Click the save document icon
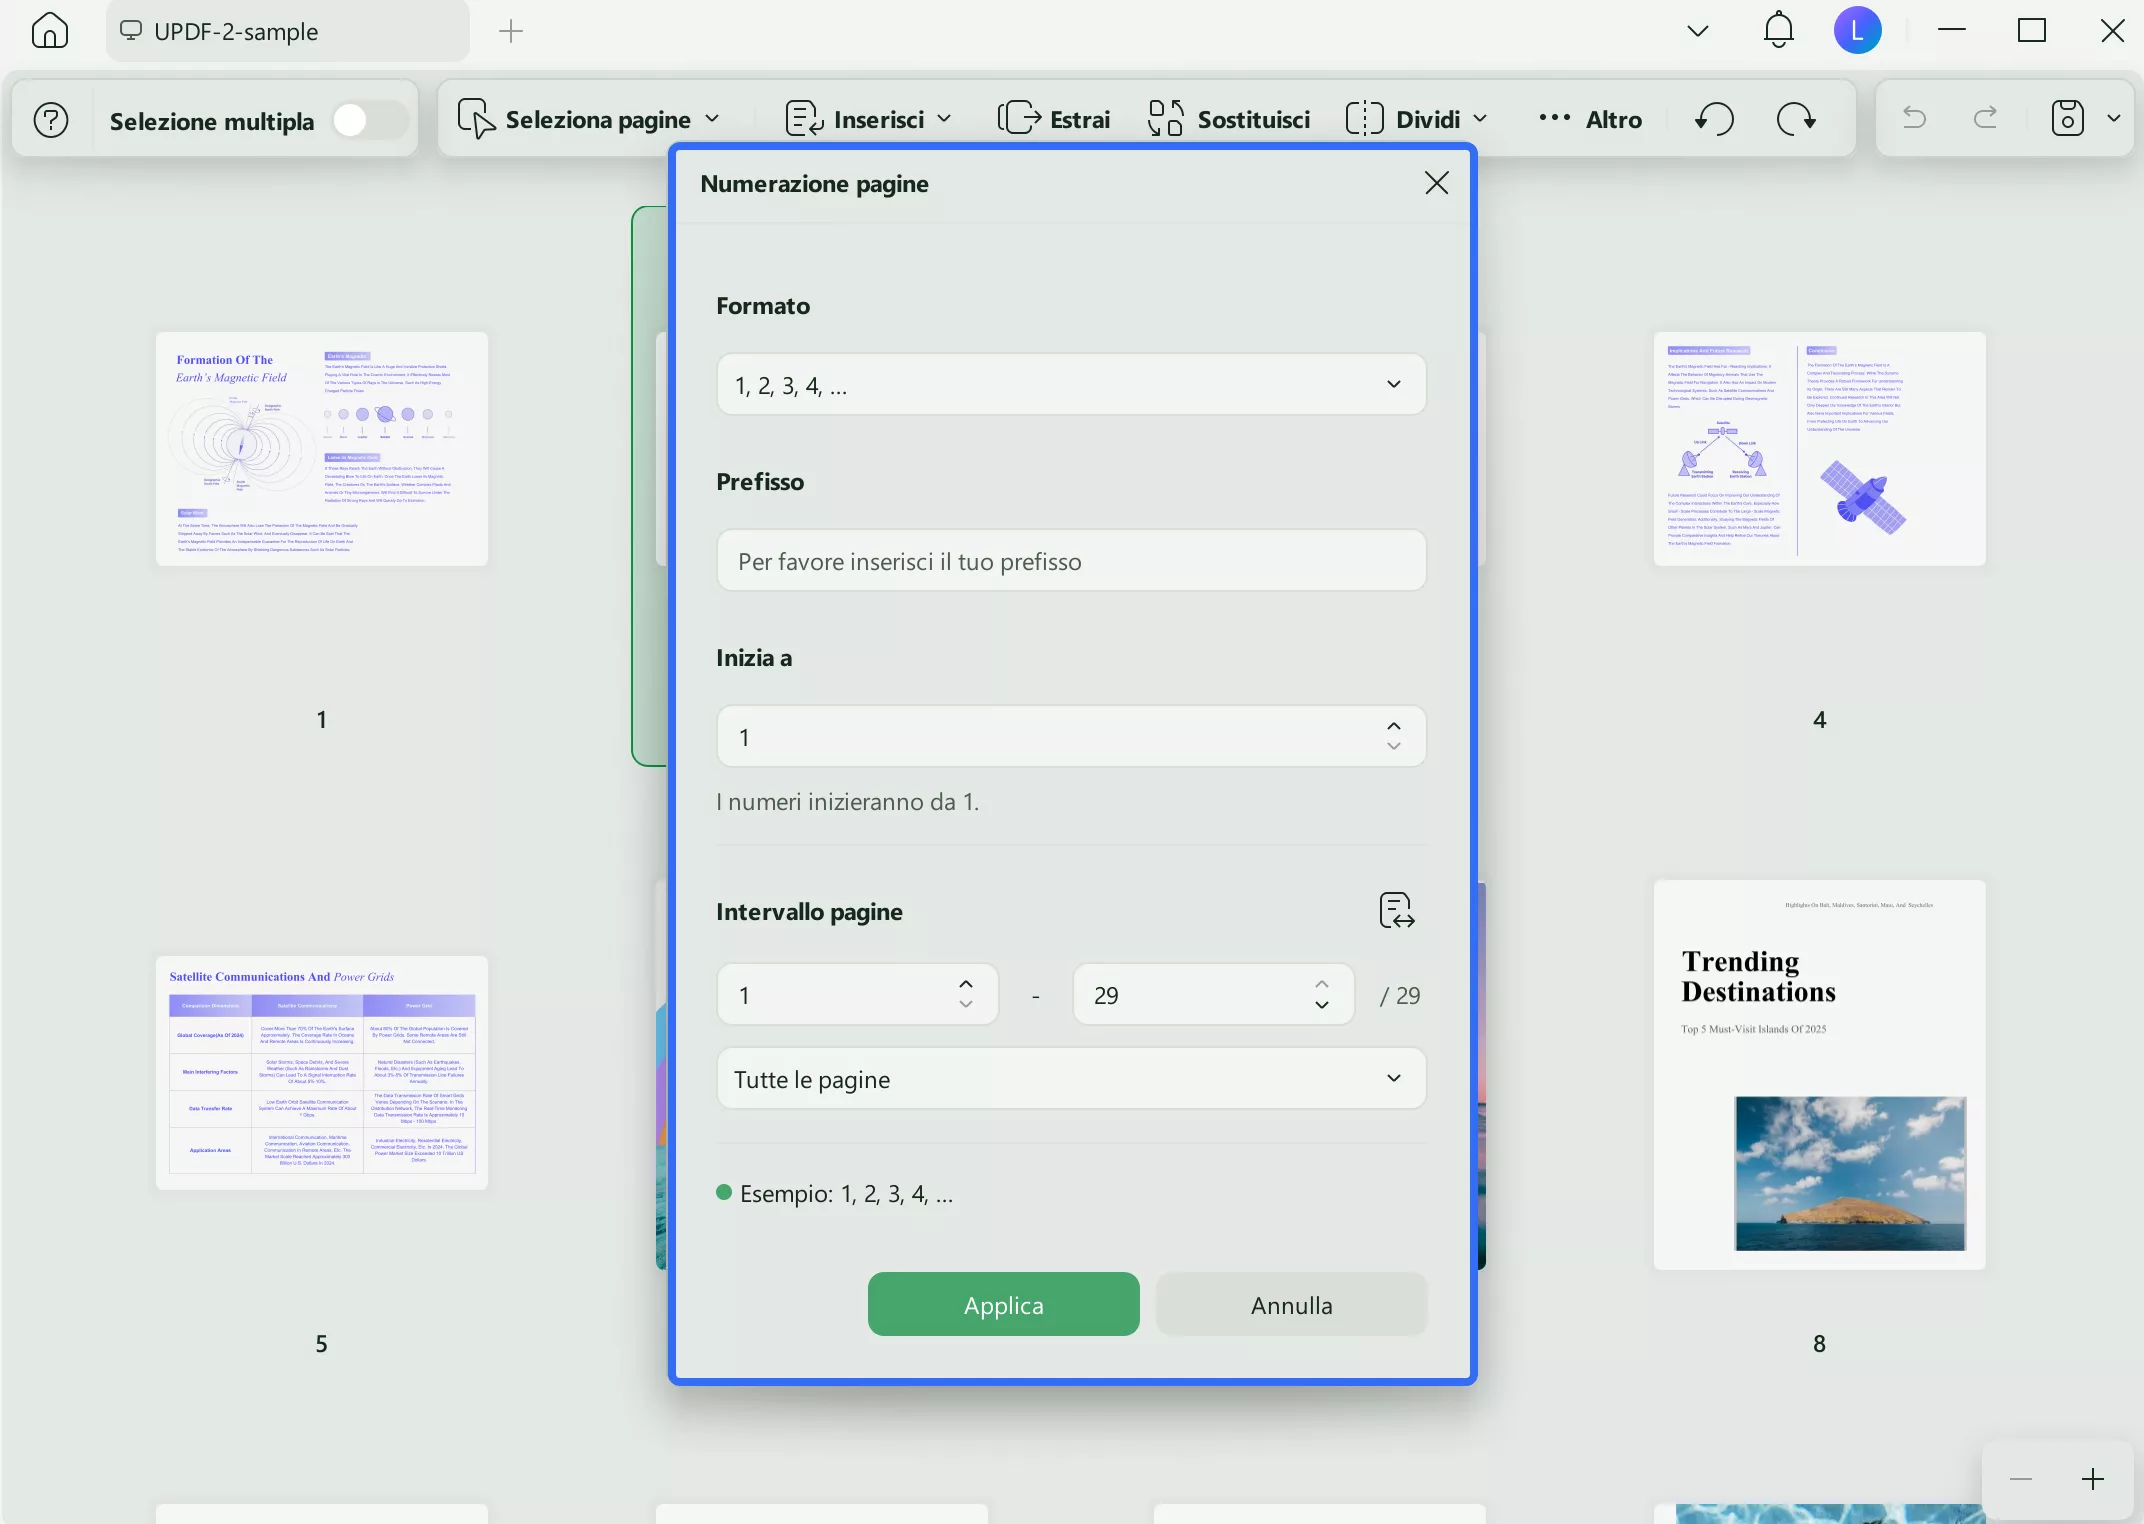The height and width of the screenshot is (1524, 2144). [2068, 118]
